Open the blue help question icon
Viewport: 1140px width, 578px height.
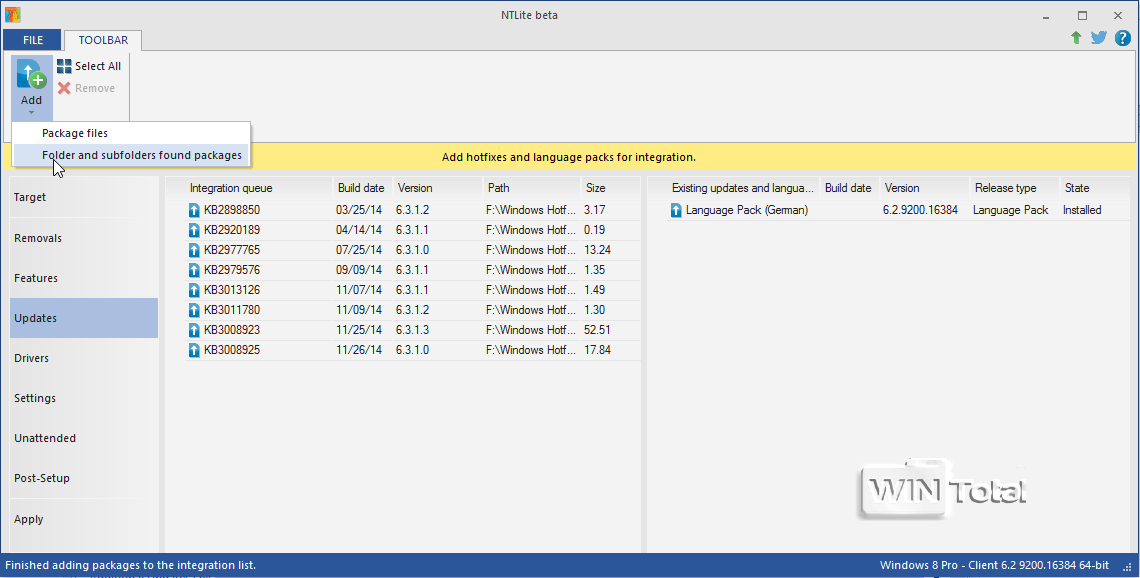click(x=1122, y=38)
